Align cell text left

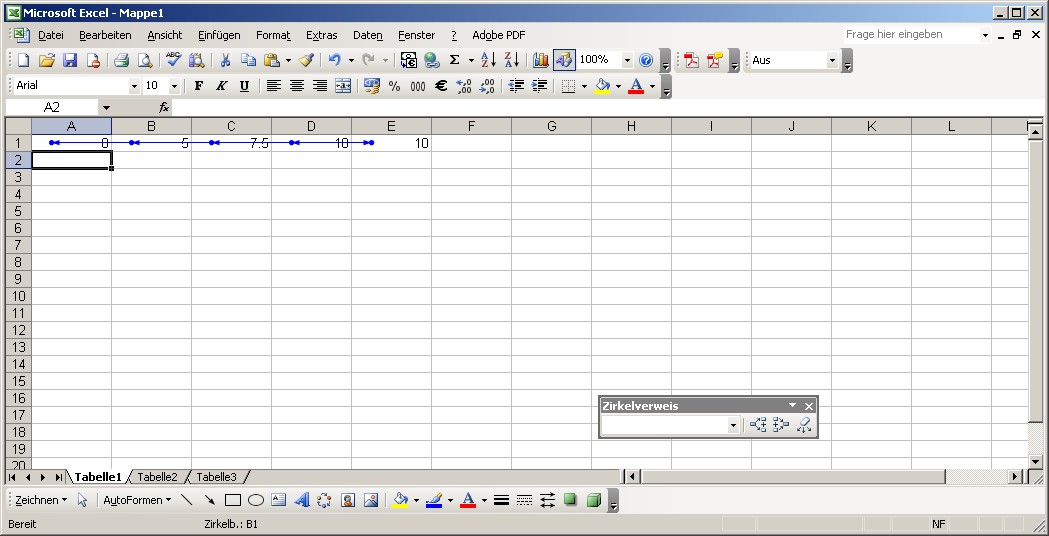273,86
